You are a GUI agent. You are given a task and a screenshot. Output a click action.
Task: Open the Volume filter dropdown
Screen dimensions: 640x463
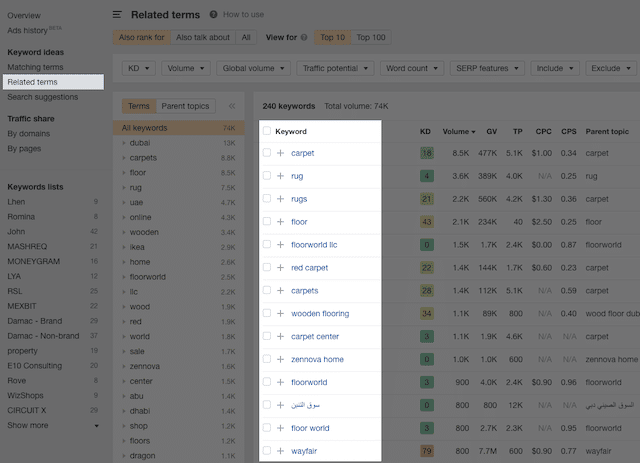(186, 68)
